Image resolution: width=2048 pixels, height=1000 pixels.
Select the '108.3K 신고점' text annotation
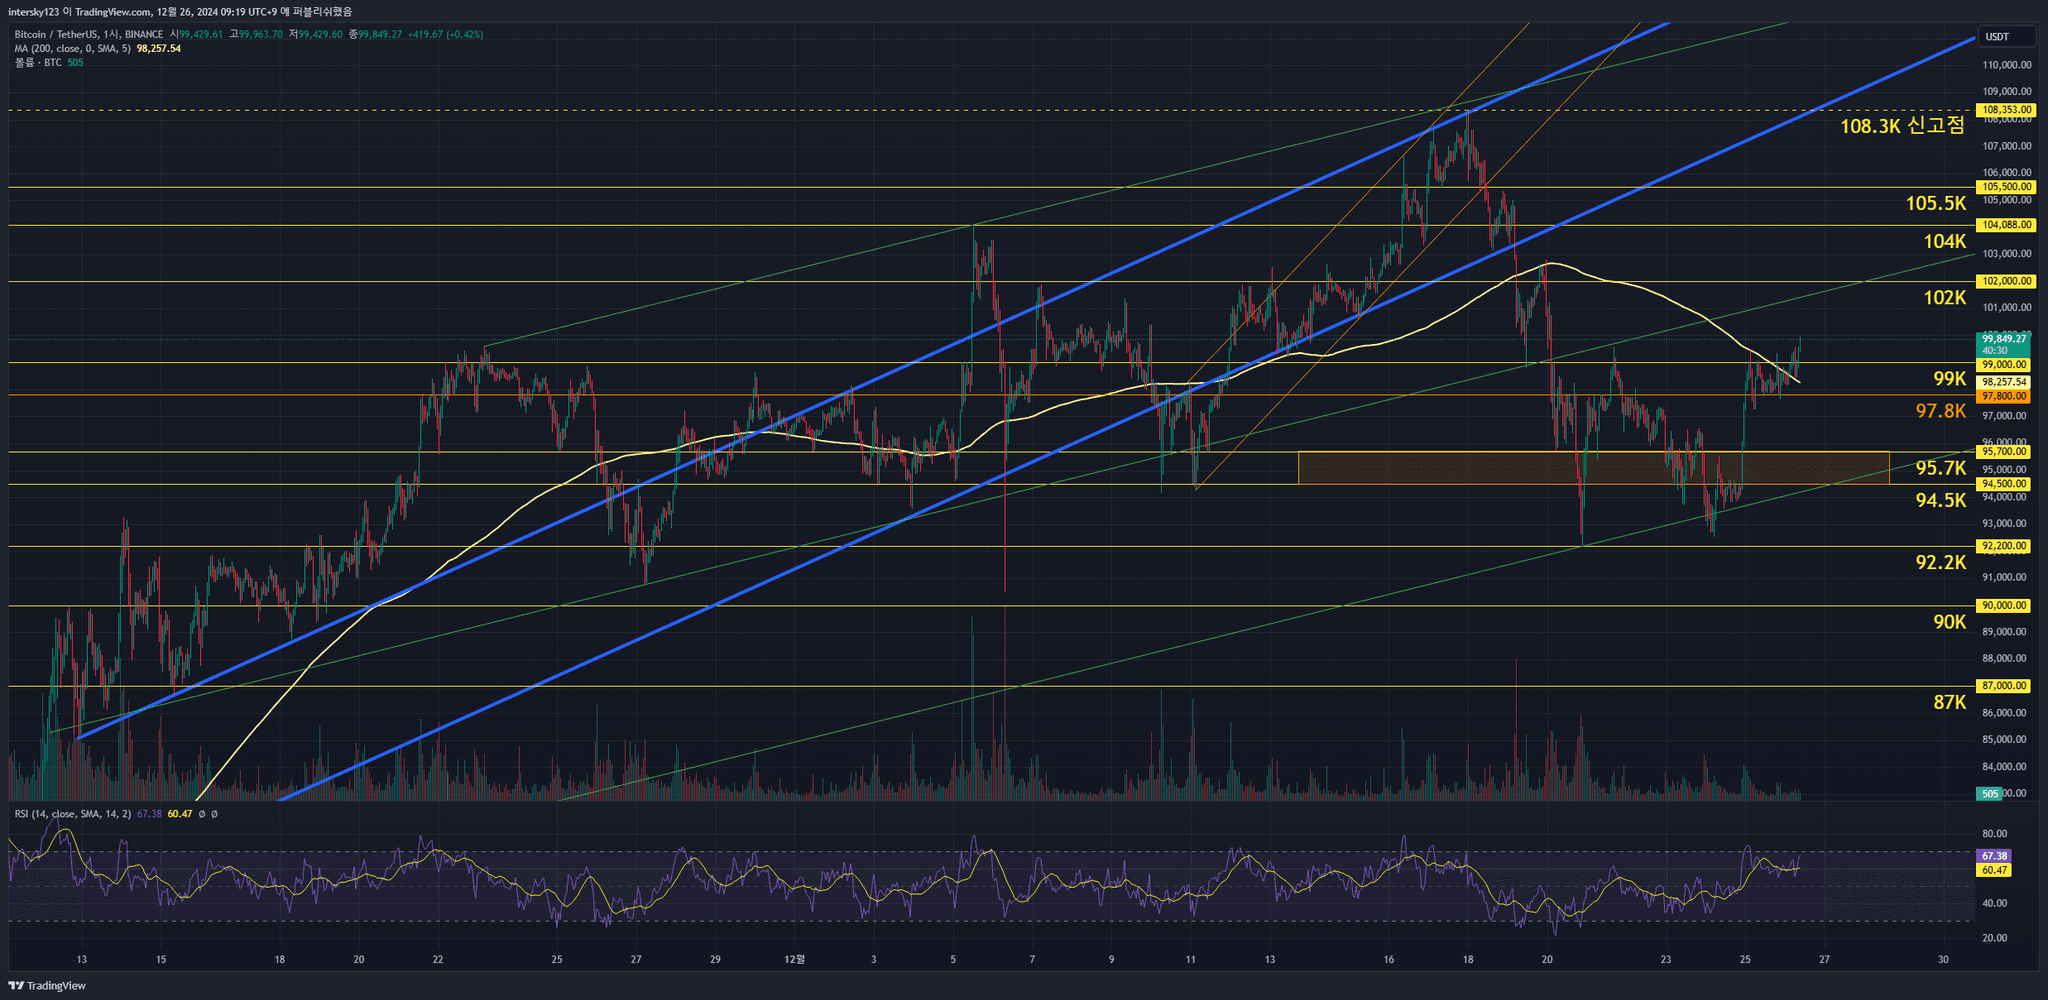click(x=1902, y=126)
